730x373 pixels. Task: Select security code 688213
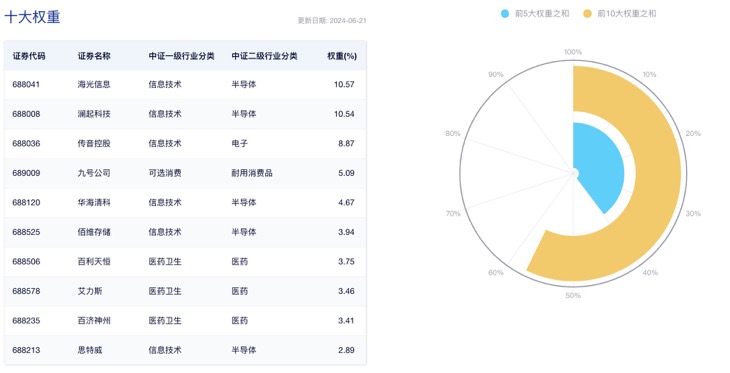26,350
